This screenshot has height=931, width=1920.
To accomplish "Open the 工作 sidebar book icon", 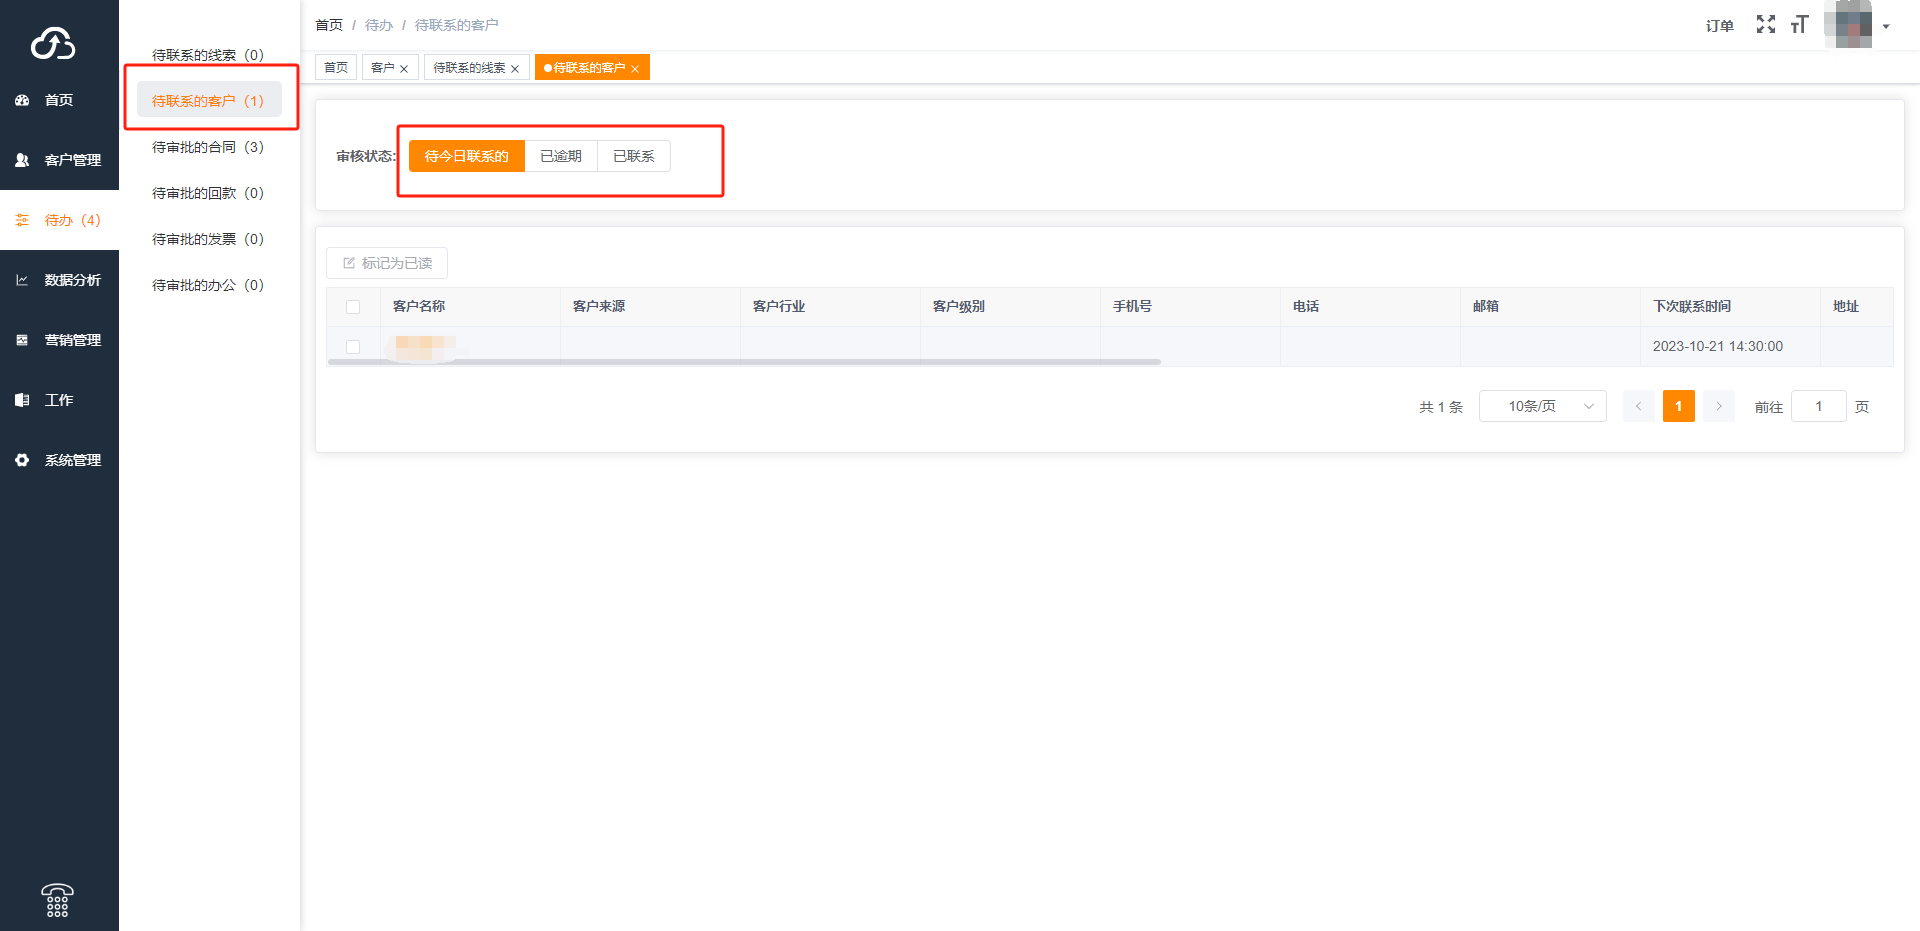I will (x=22, y=400).
